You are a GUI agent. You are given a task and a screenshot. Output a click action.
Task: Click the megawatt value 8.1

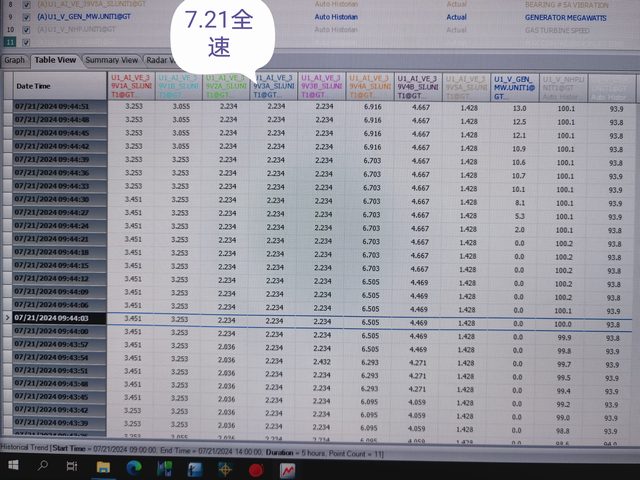[520, 203]
